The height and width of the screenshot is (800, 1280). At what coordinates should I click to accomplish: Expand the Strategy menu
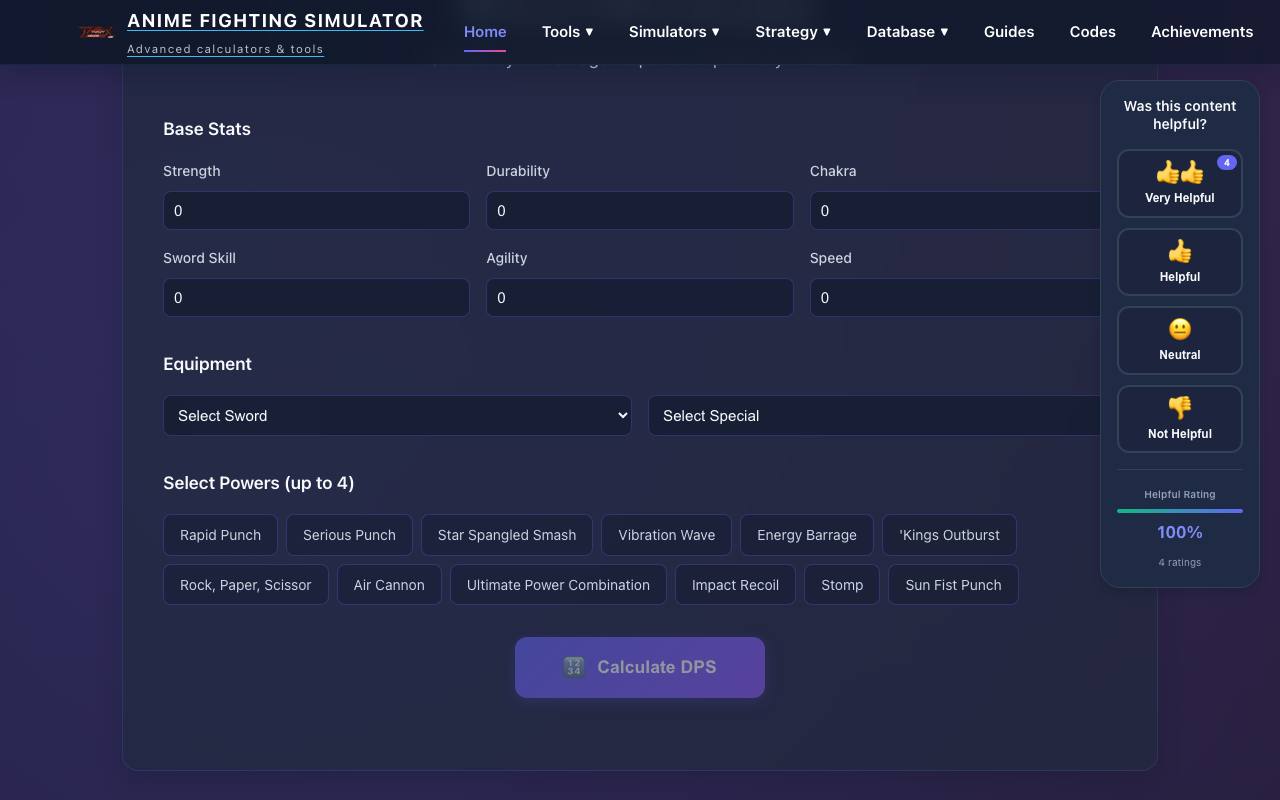coord(793,32)
